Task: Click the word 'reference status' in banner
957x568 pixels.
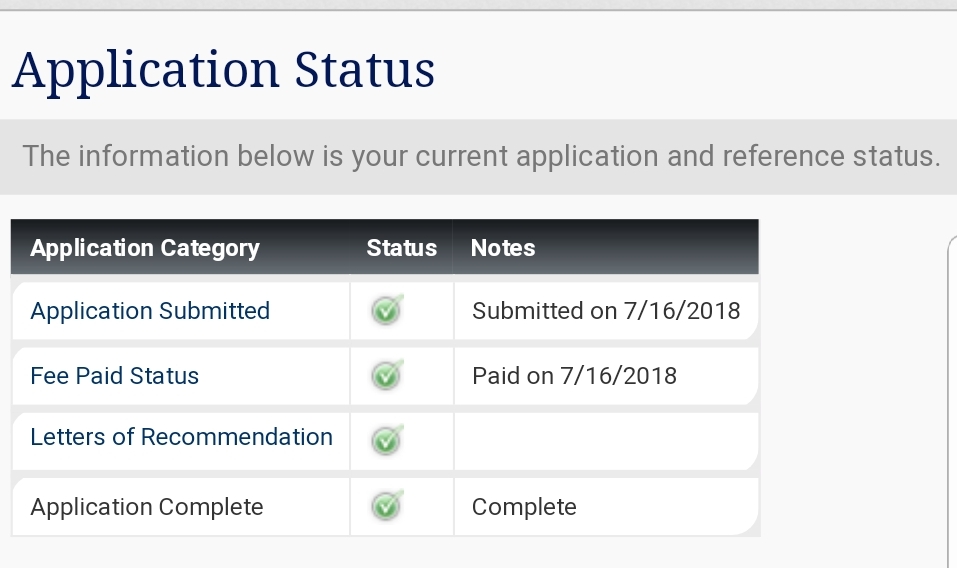Action: 831,156
